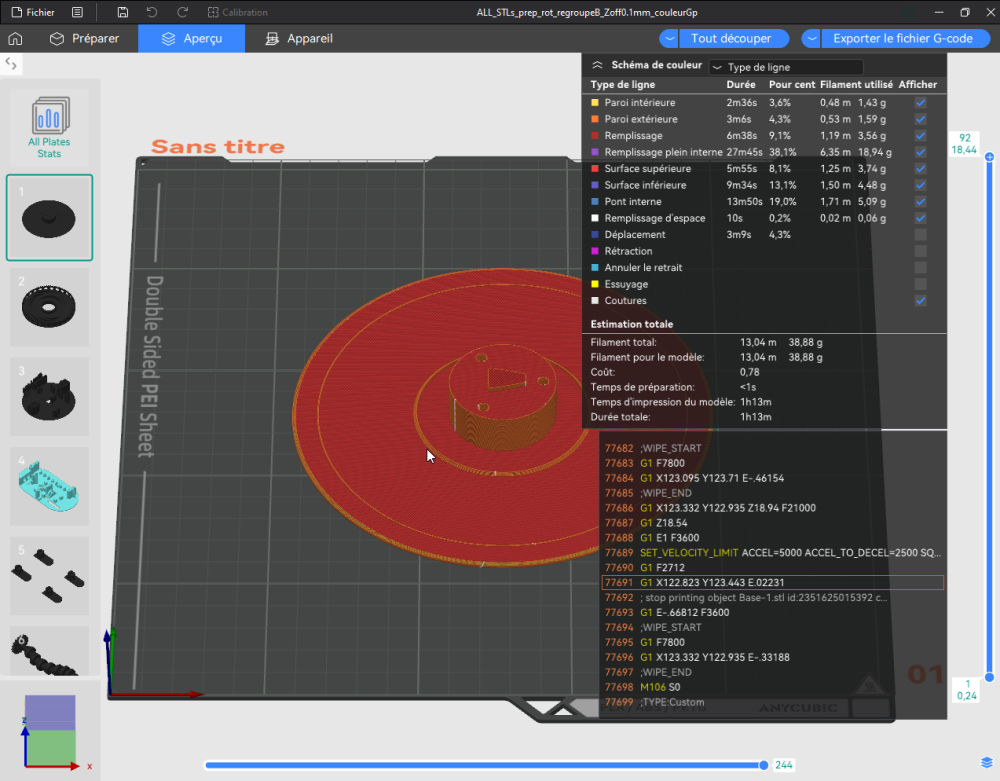Open the Type de ligne color scheme dropdown
1000x781 pixels.
(786, 67)
